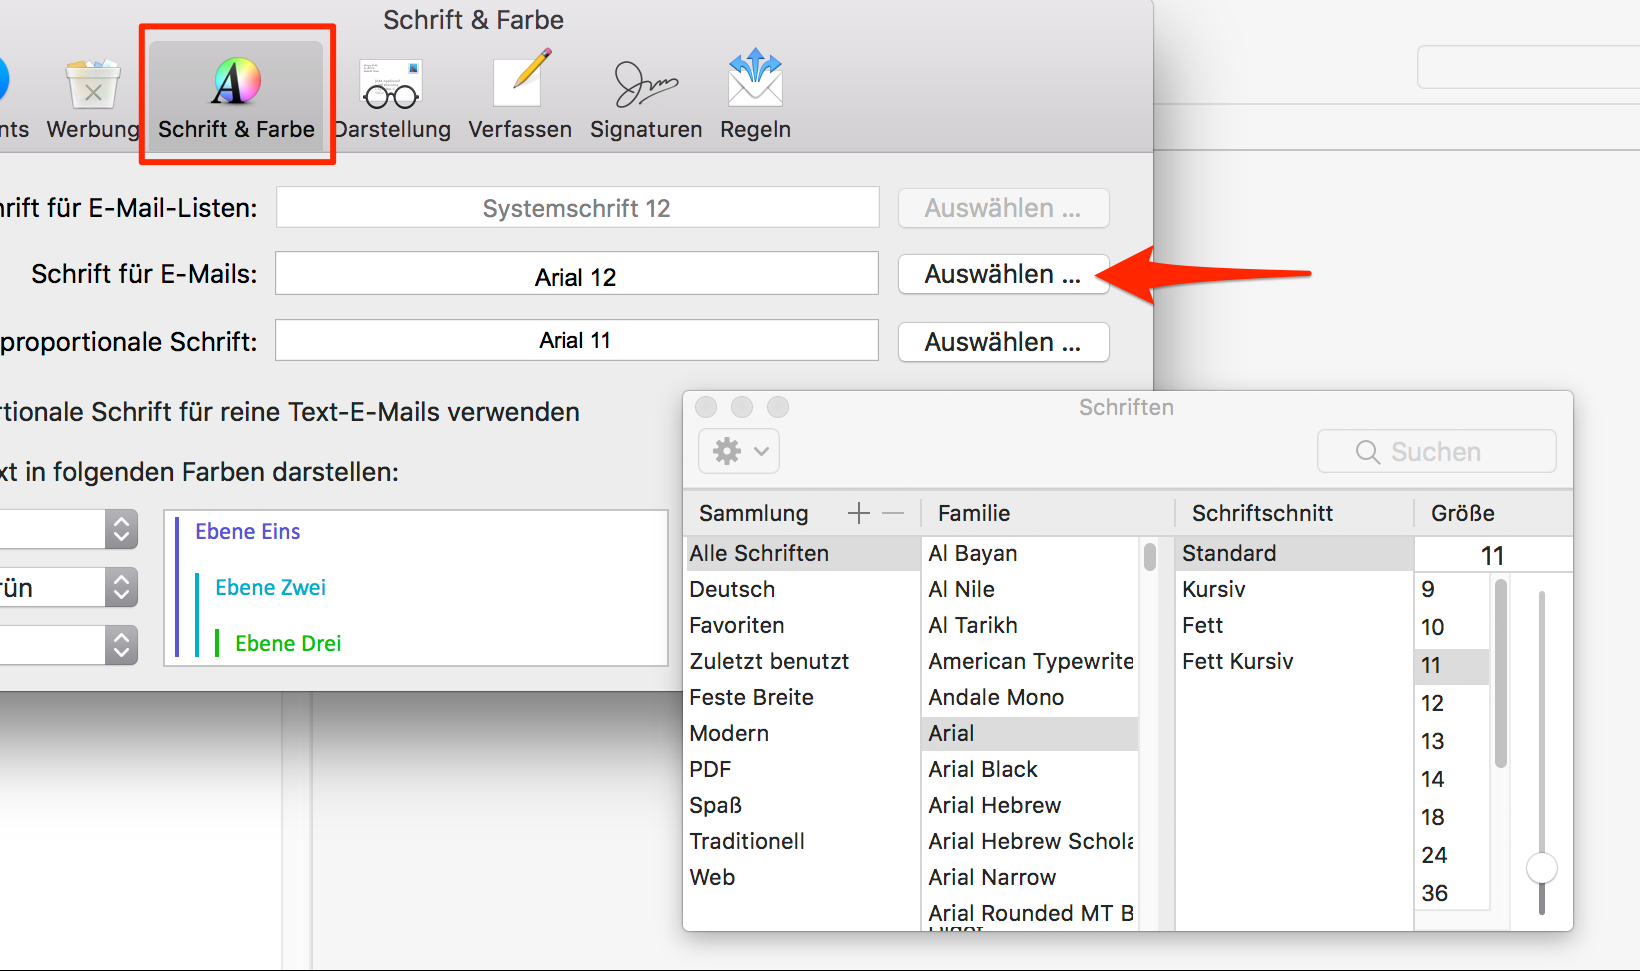Pick font size 18
The image size is (1640, 971).
coord(1452,817)
